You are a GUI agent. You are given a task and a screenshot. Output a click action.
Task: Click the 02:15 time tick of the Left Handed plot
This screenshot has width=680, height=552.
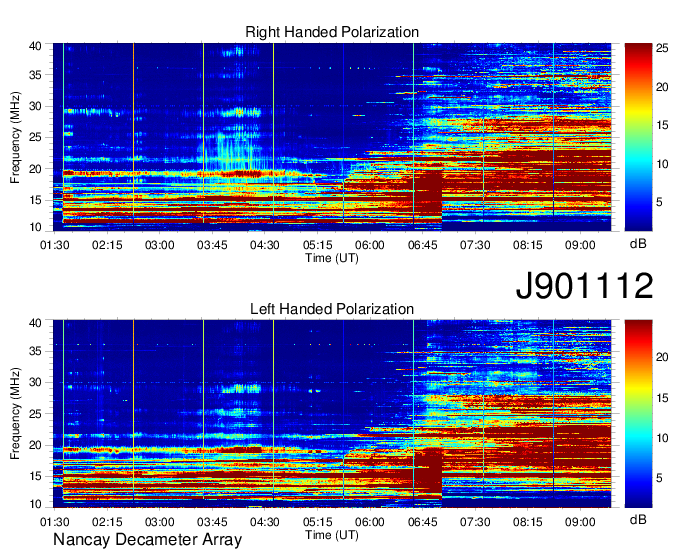pos(107,522)
